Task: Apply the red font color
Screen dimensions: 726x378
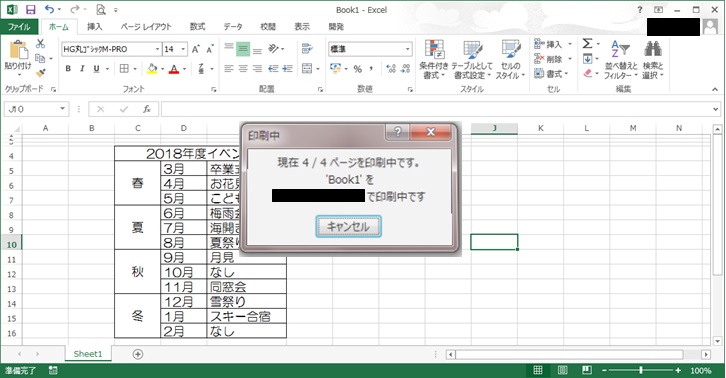Action: point(174,69)
